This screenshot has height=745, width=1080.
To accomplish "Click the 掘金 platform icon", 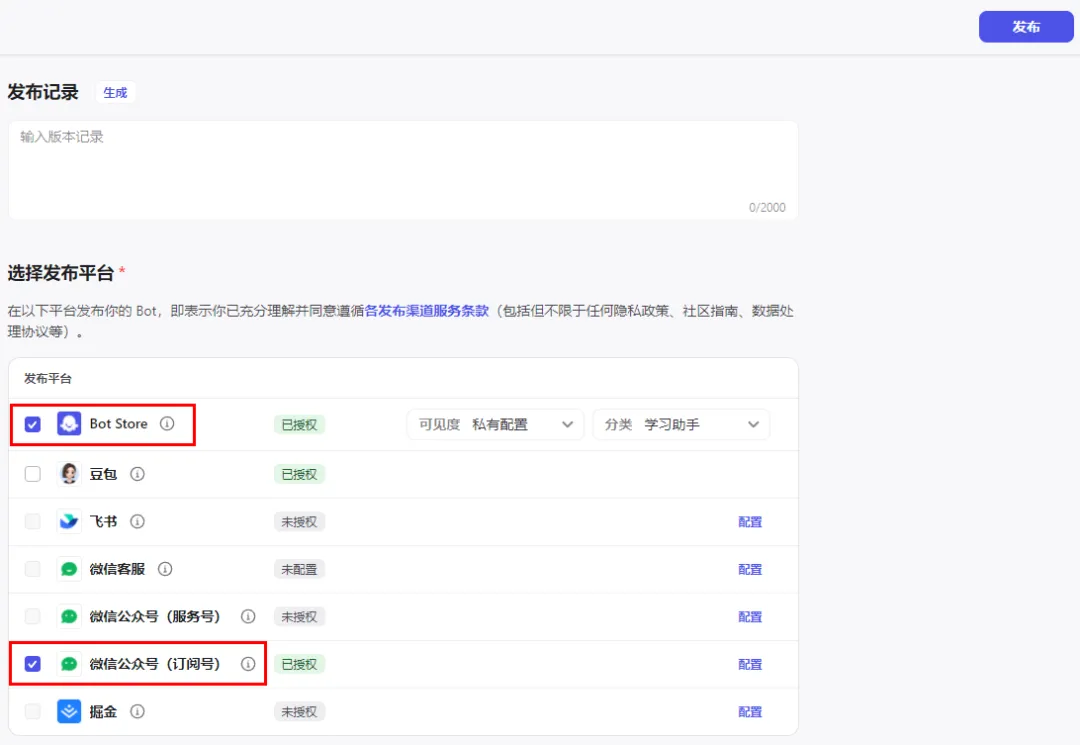I will coord(69,711).
